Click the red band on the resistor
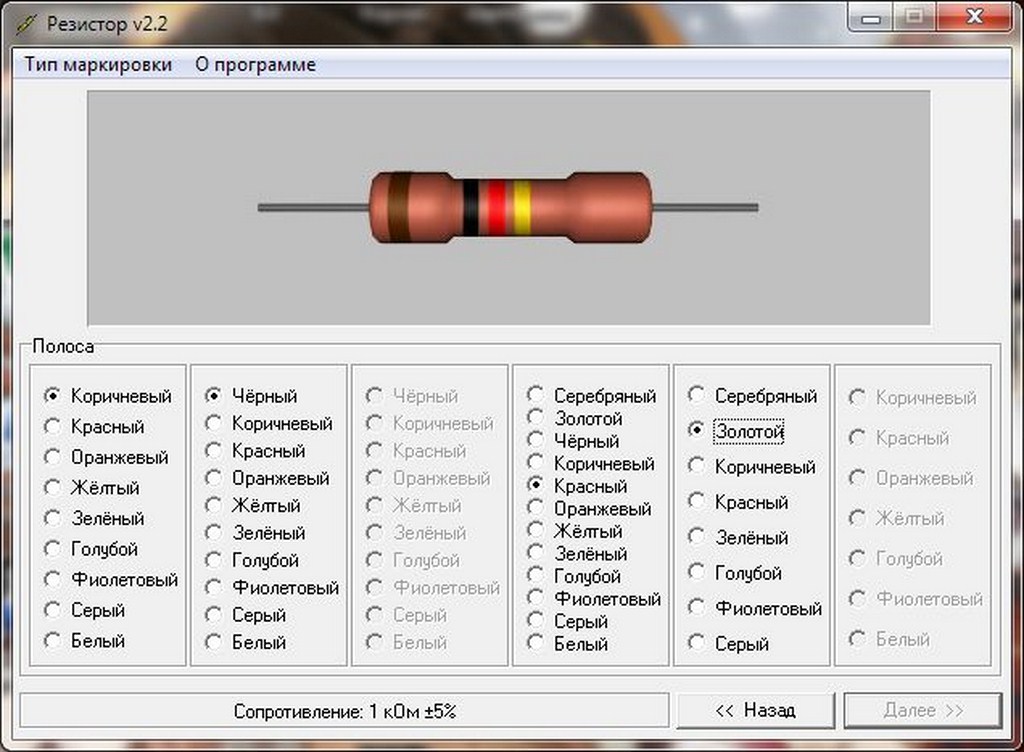This screenshot has width=1024, height=752. (496, 208)
